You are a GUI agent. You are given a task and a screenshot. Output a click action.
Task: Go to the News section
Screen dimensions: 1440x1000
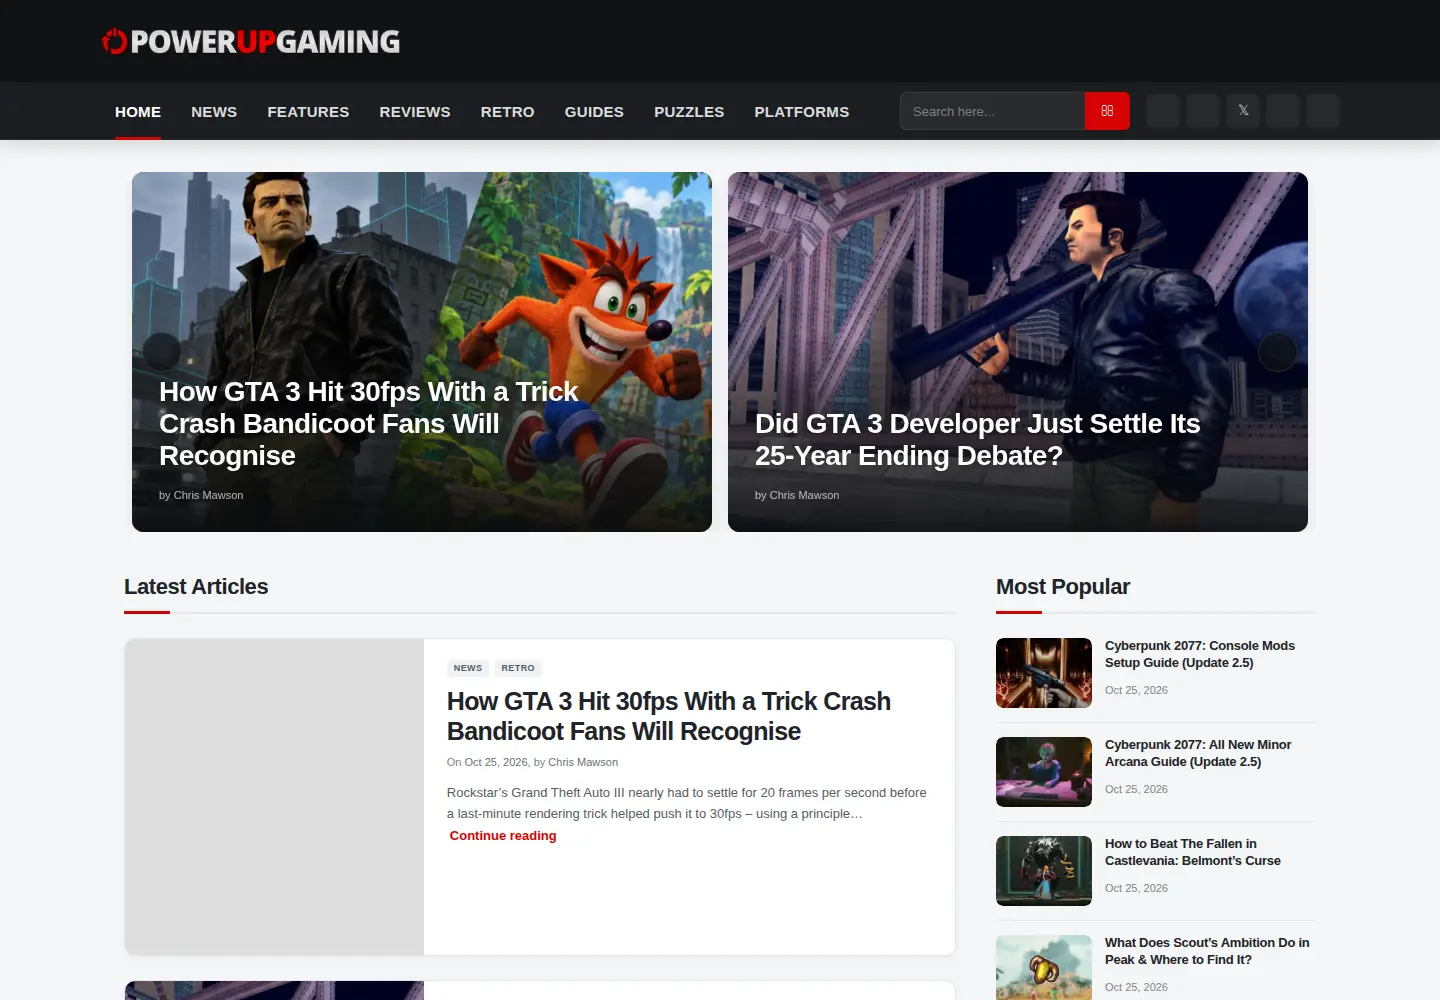point(214,112)
